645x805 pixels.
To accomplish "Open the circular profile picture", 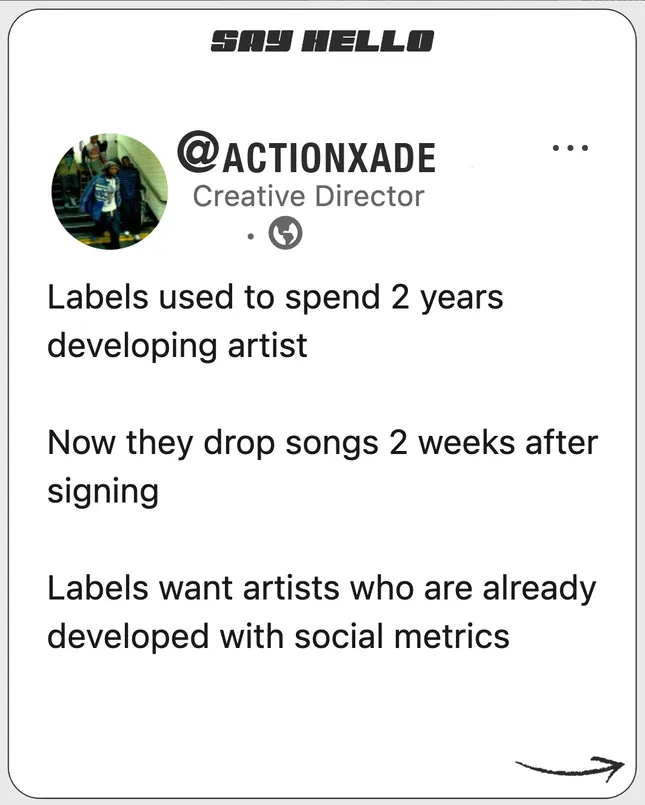I will point(109,191).
